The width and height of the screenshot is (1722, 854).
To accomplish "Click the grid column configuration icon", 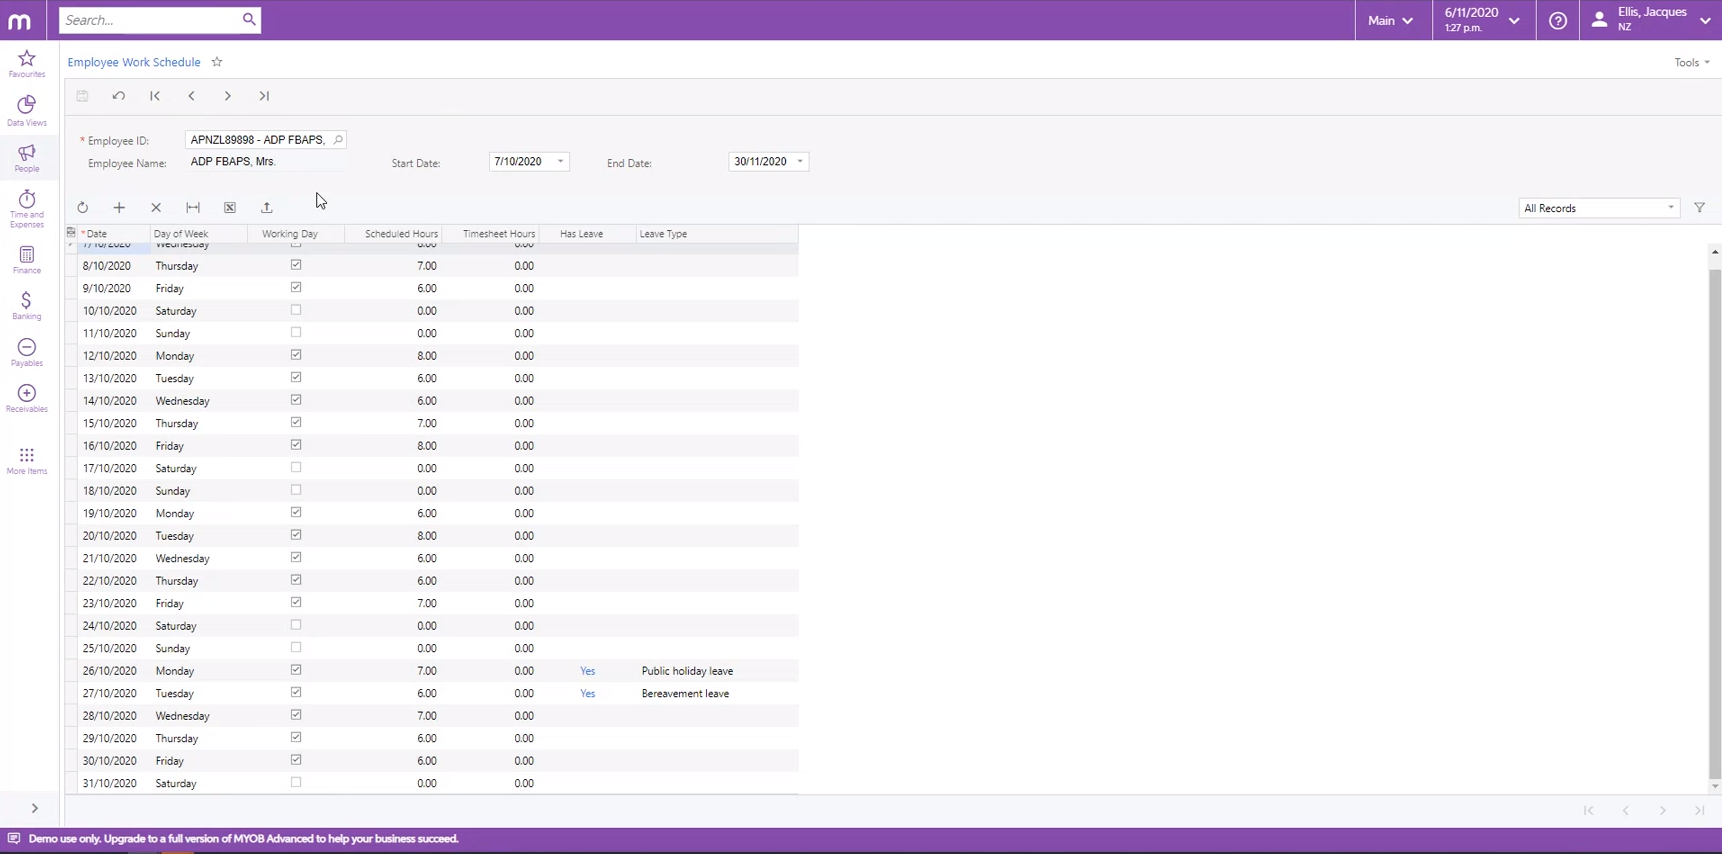I will (x=71, y=233).
